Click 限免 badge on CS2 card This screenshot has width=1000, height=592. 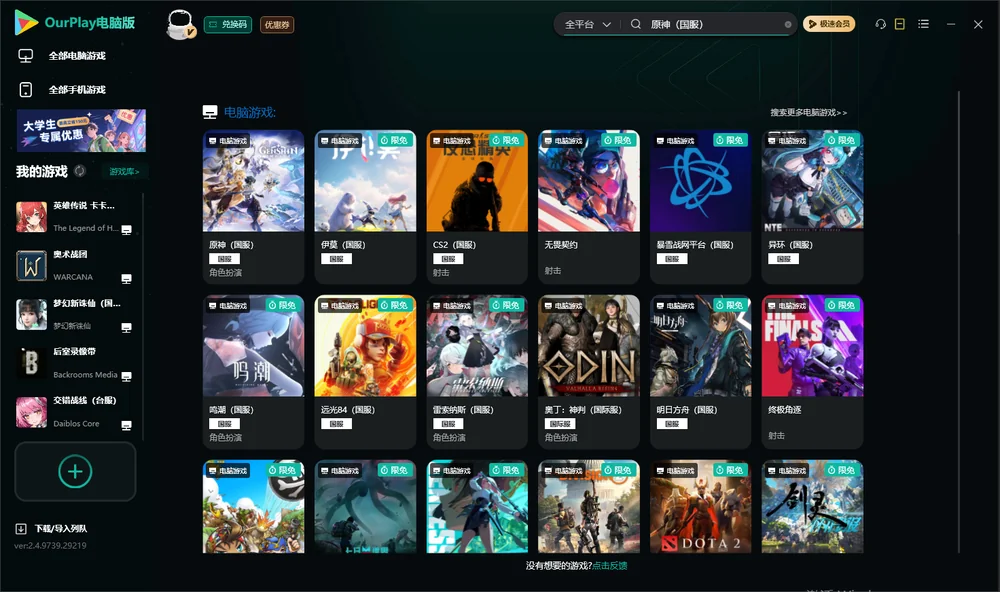click(506, 140)
